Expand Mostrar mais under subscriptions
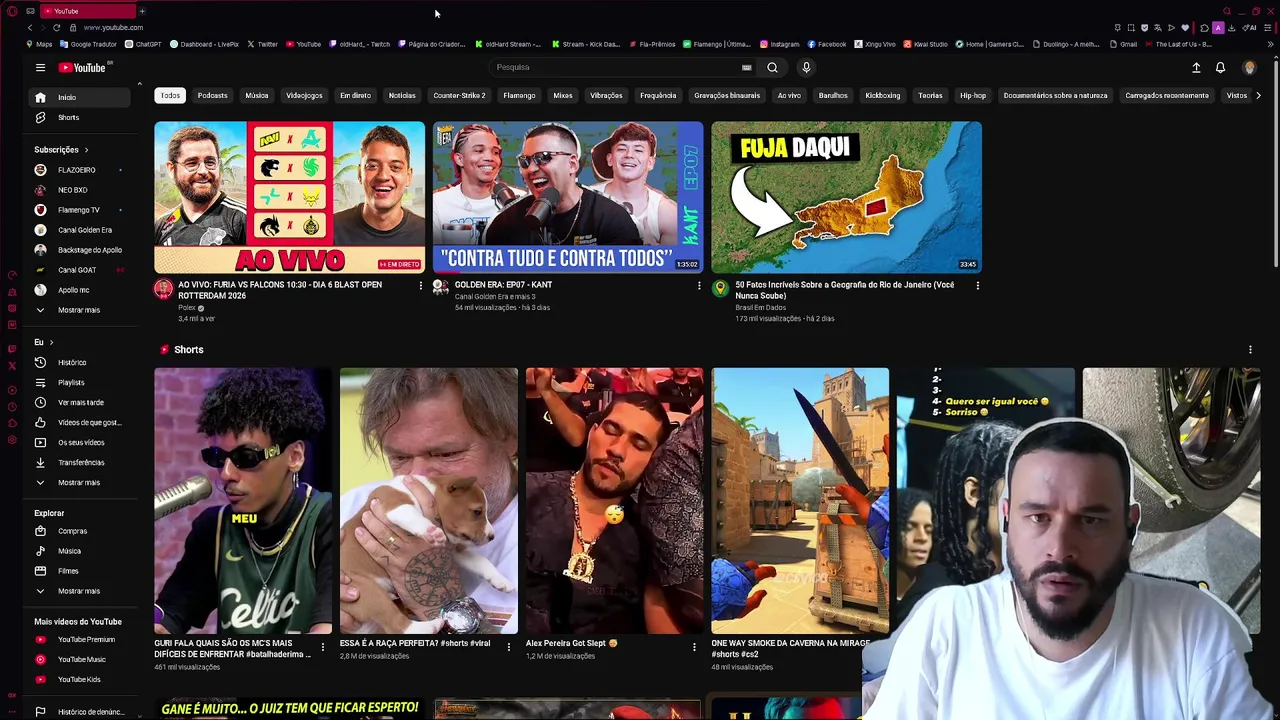The width and height of the screenshot is (1280, 720). (x=78, y=310)
